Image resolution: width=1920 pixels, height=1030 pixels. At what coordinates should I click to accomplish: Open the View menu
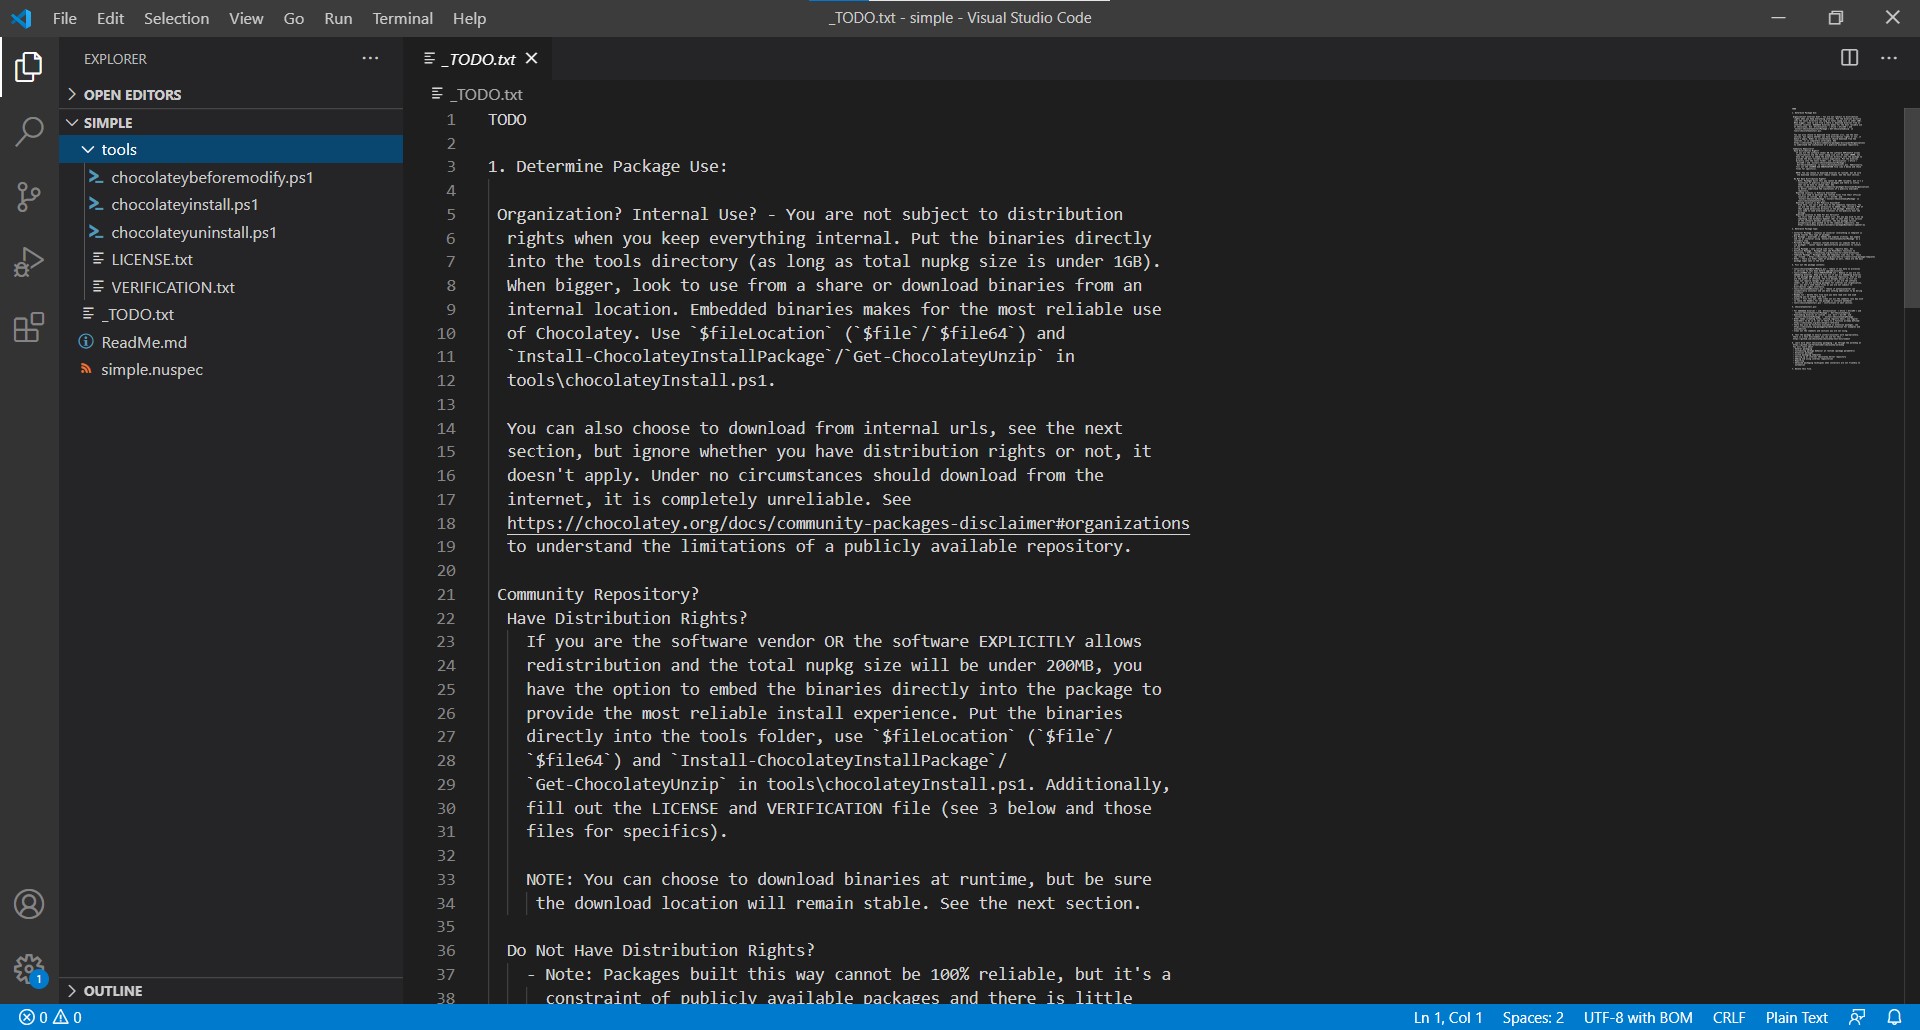click(x=246, y=18)
